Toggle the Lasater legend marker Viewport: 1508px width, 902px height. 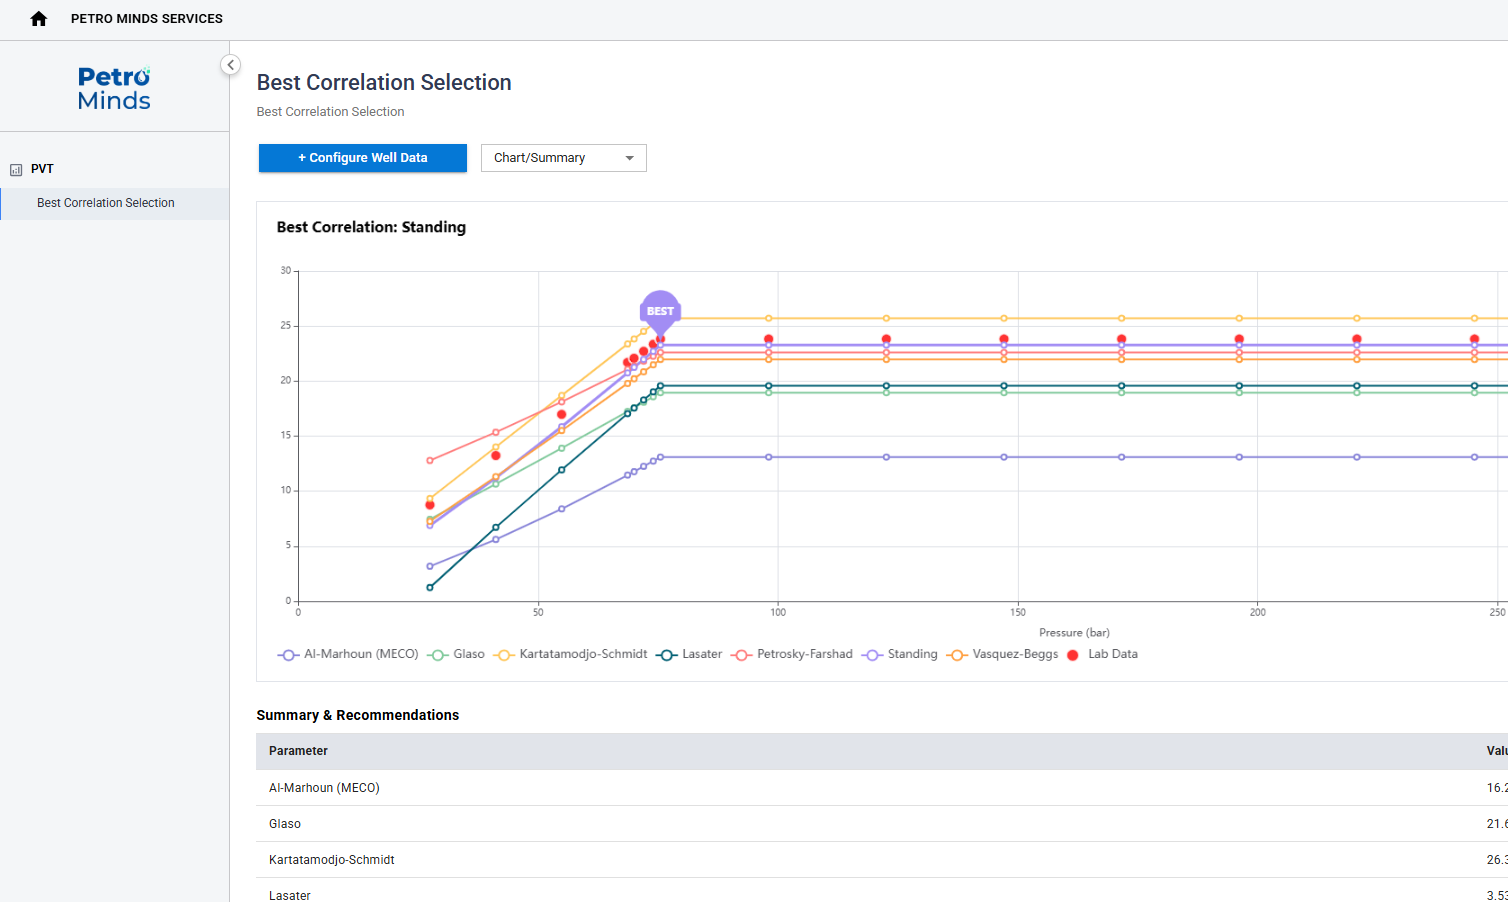coord(667,655)
